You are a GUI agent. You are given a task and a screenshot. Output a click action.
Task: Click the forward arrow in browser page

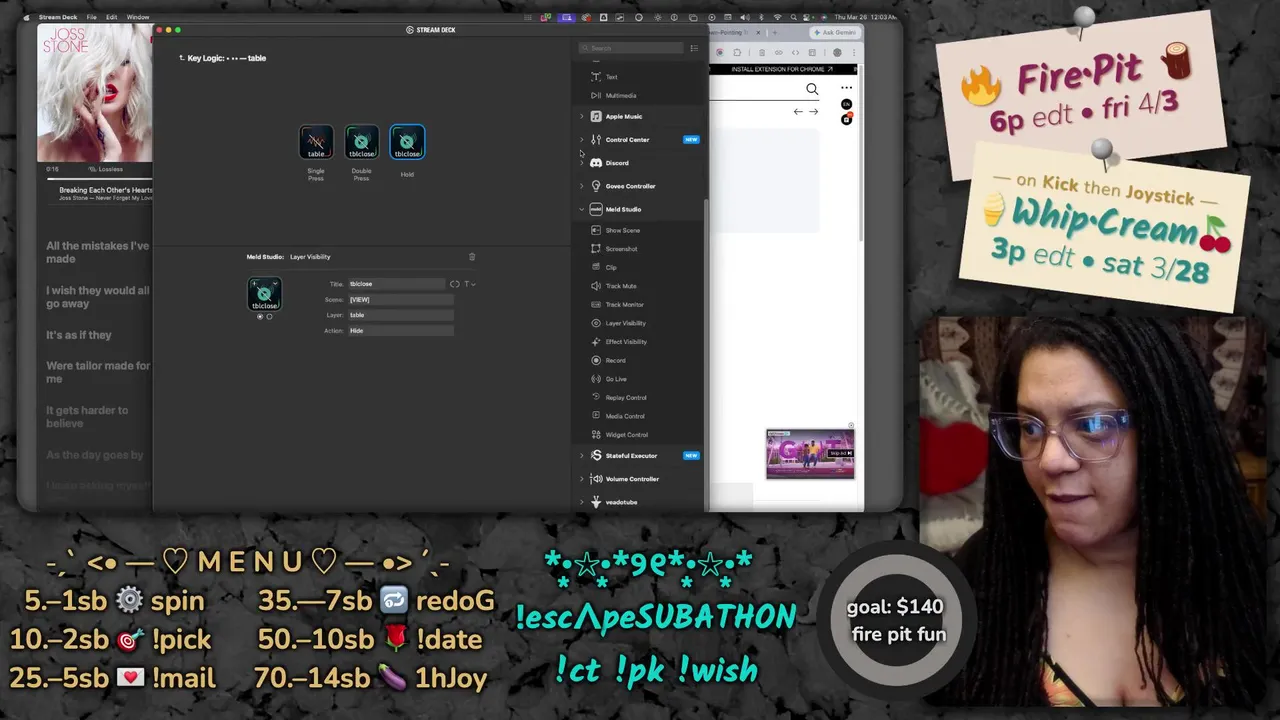coord(813,112)
